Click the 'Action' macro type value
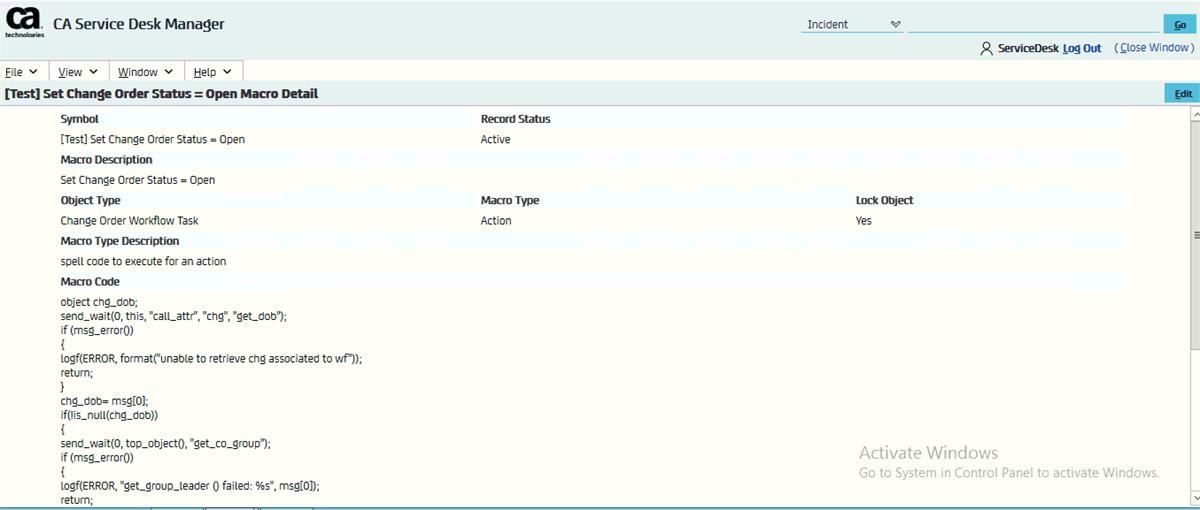The width and height of the screenshot is (1200, 510). [x=496, y=221]
